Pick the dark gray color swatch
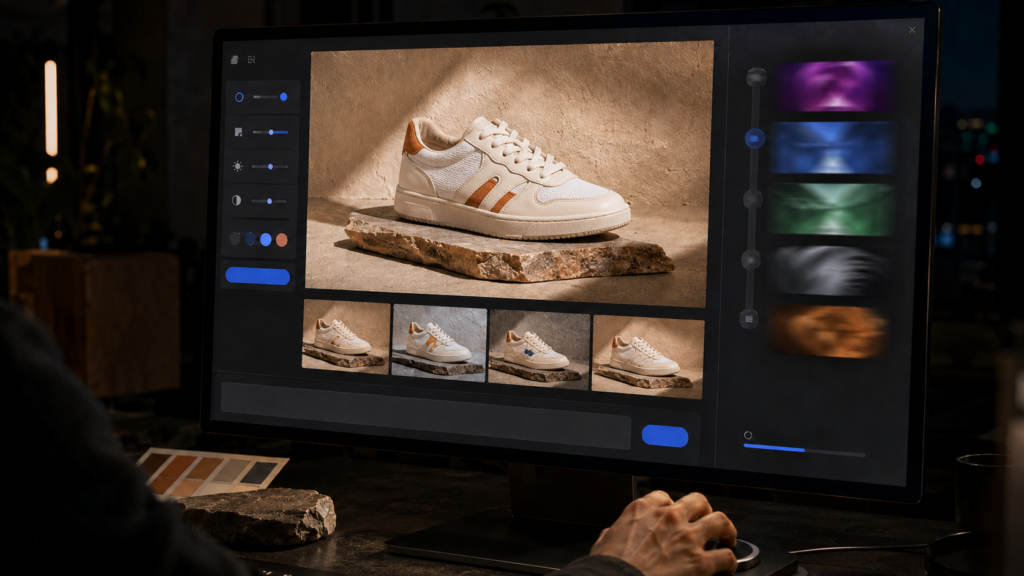This screenshot has width=1024, height=576. tap(235, 239)
